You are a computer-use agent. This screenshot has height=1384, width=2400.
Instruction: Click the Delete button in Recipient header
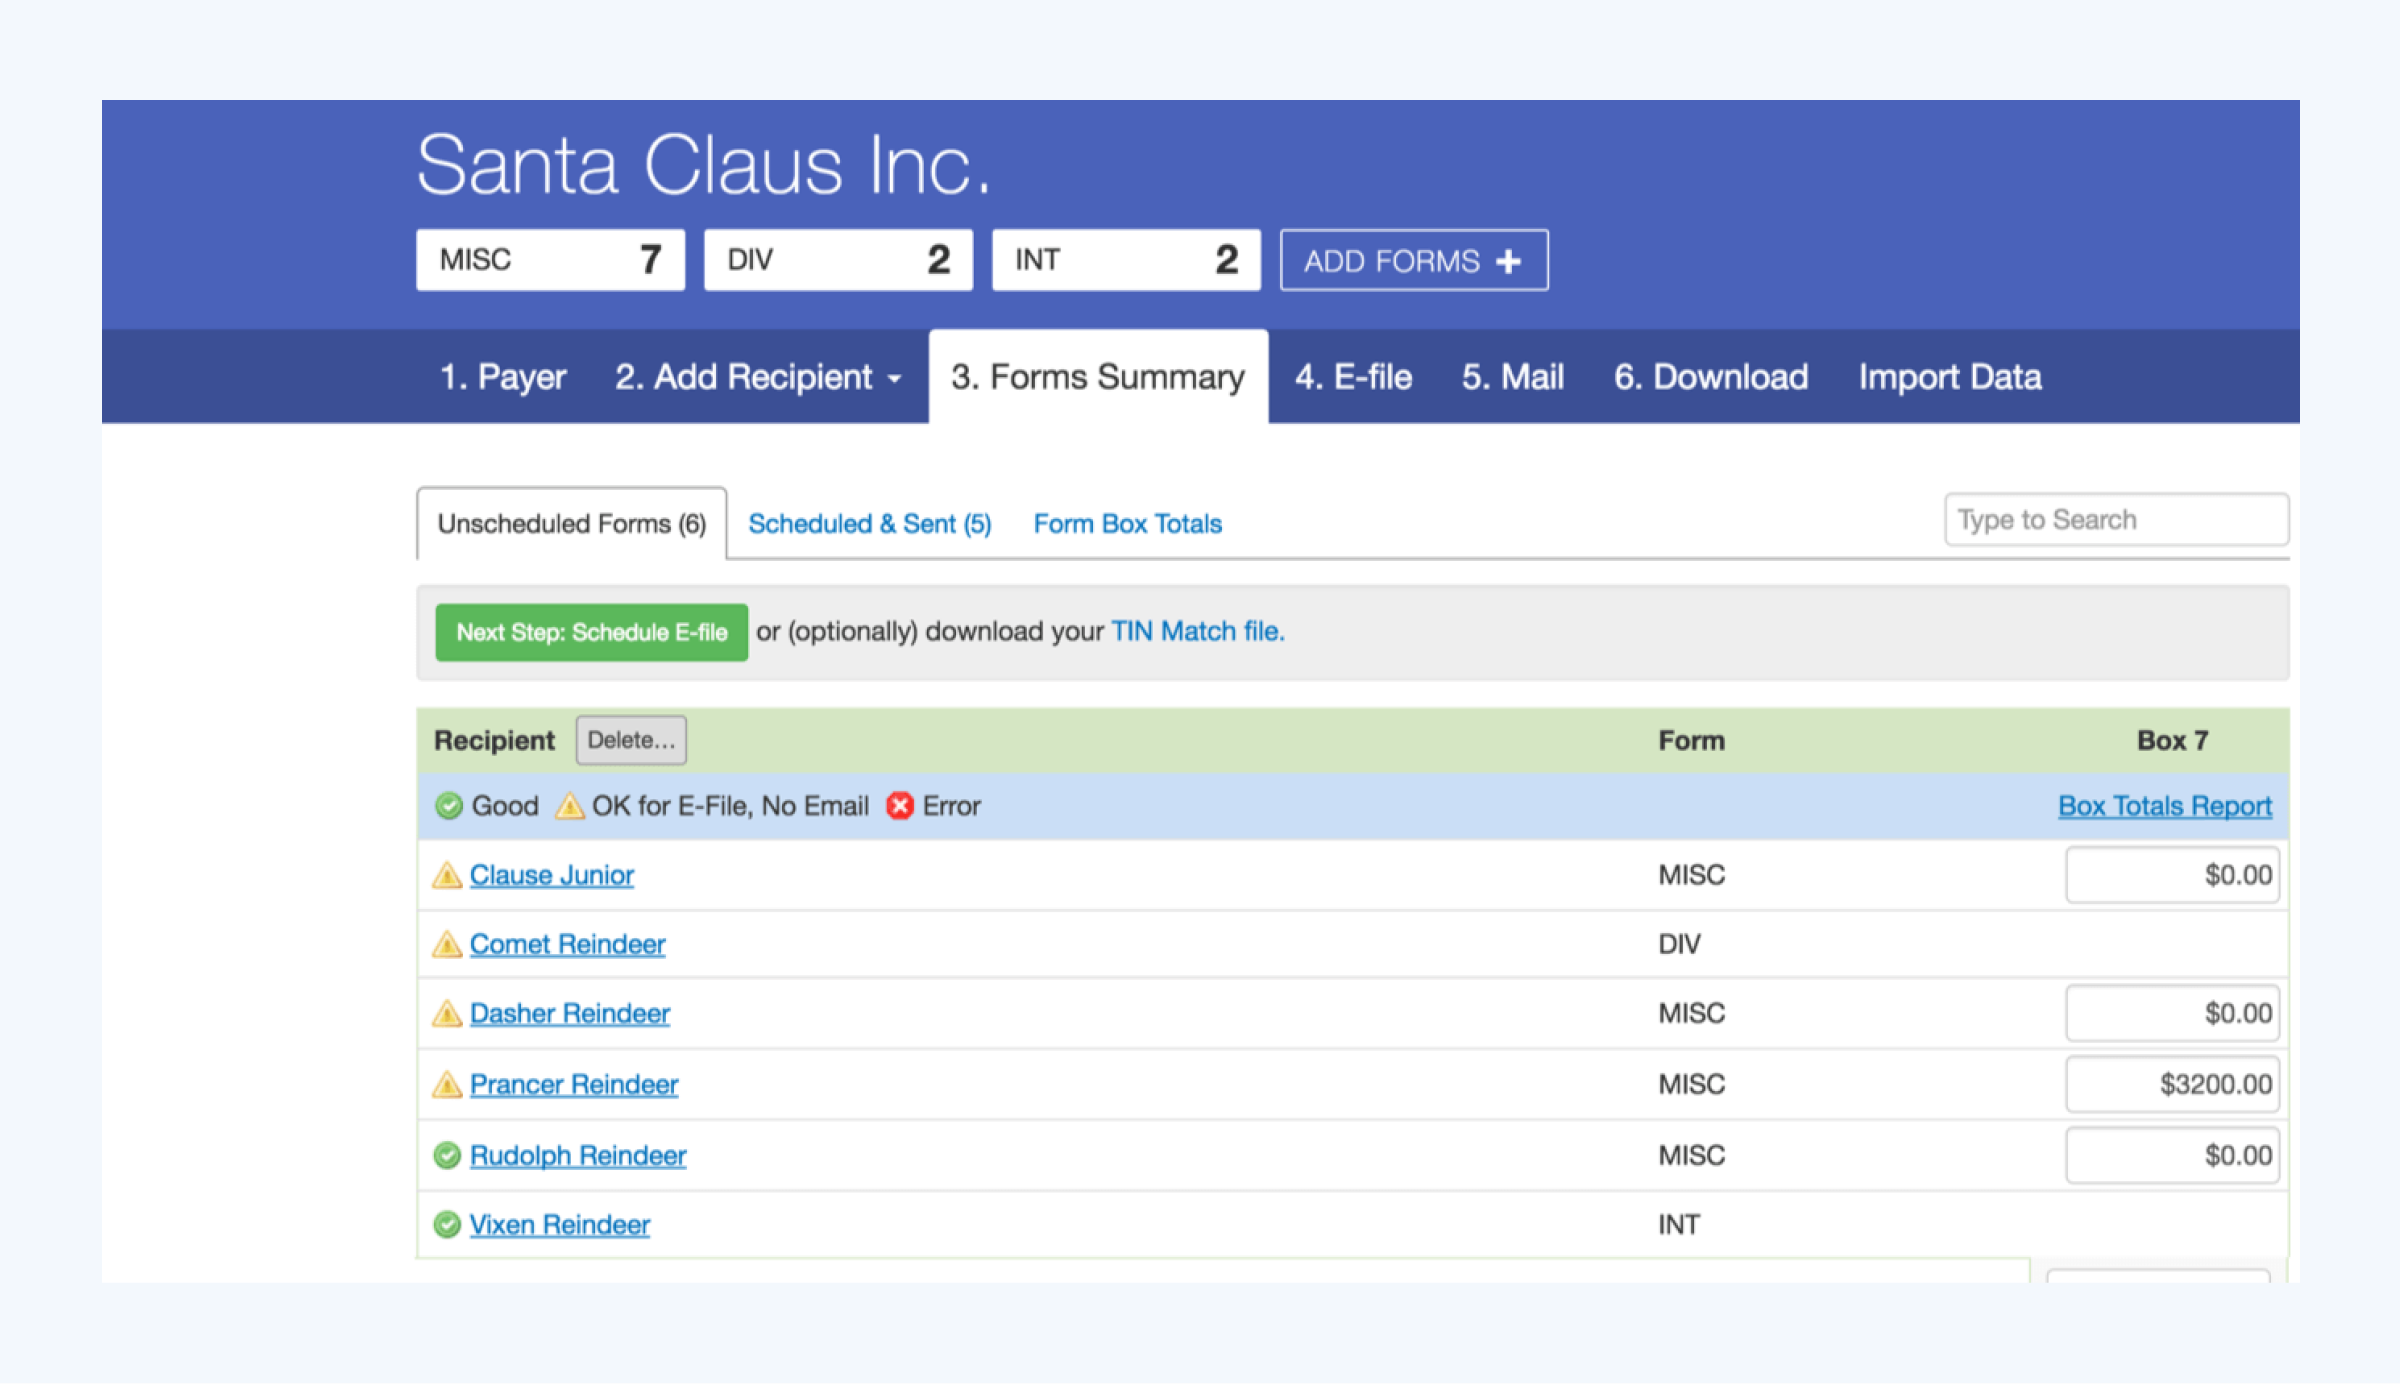[x=630, y=740]
